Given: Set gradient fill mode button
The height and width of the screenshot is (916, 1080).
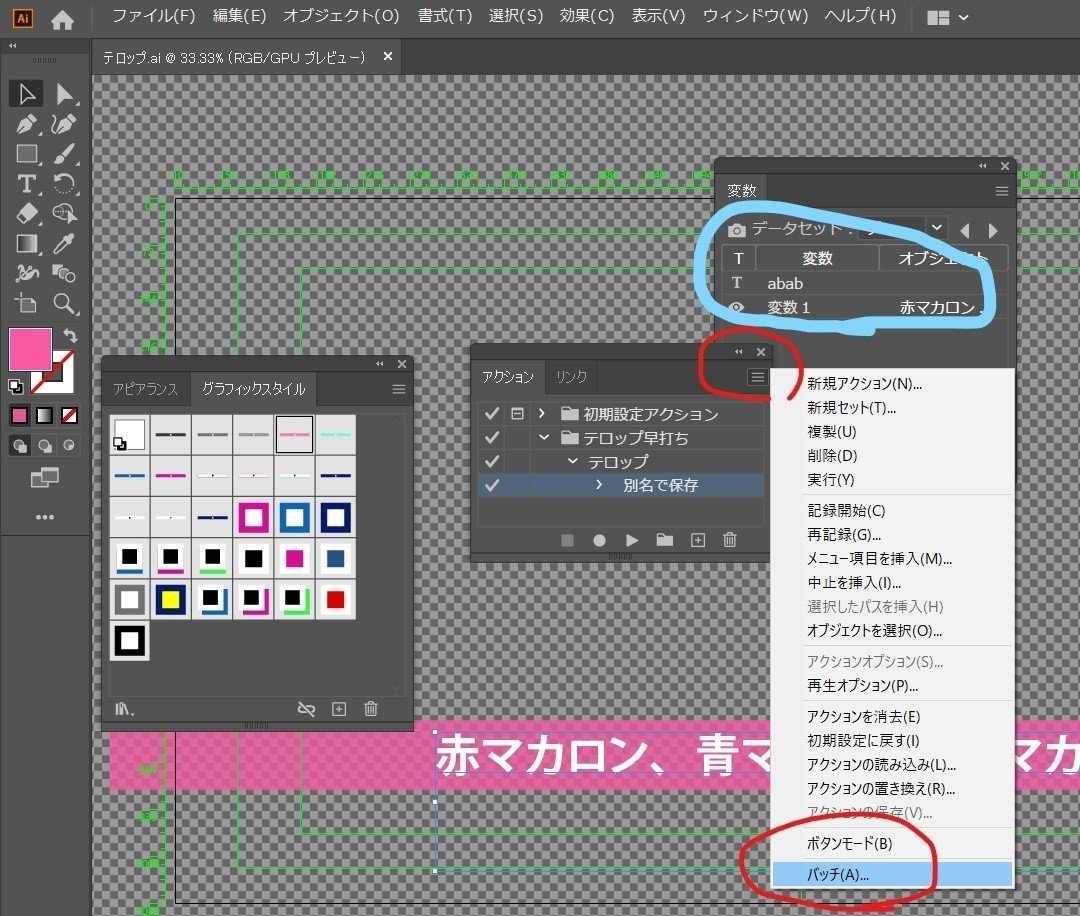Looking at the screenshot, I should (x=44, y=415).
